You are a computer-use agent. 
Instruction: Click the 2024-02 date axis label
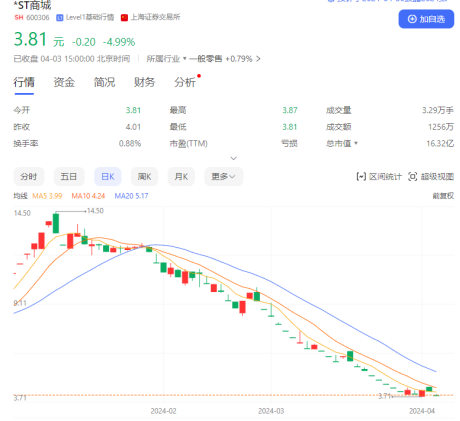coord(163,411)
